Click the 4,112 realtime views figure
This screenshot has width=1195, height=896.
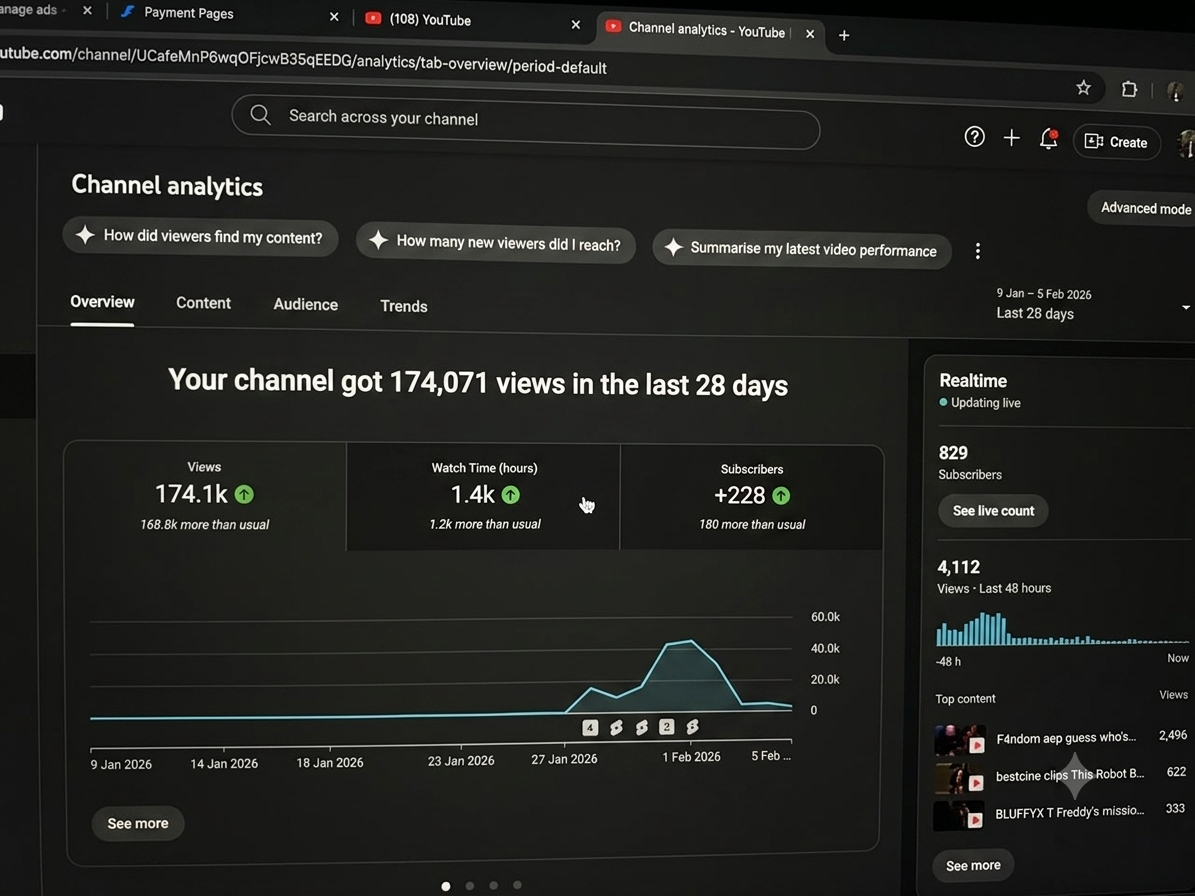959,568
